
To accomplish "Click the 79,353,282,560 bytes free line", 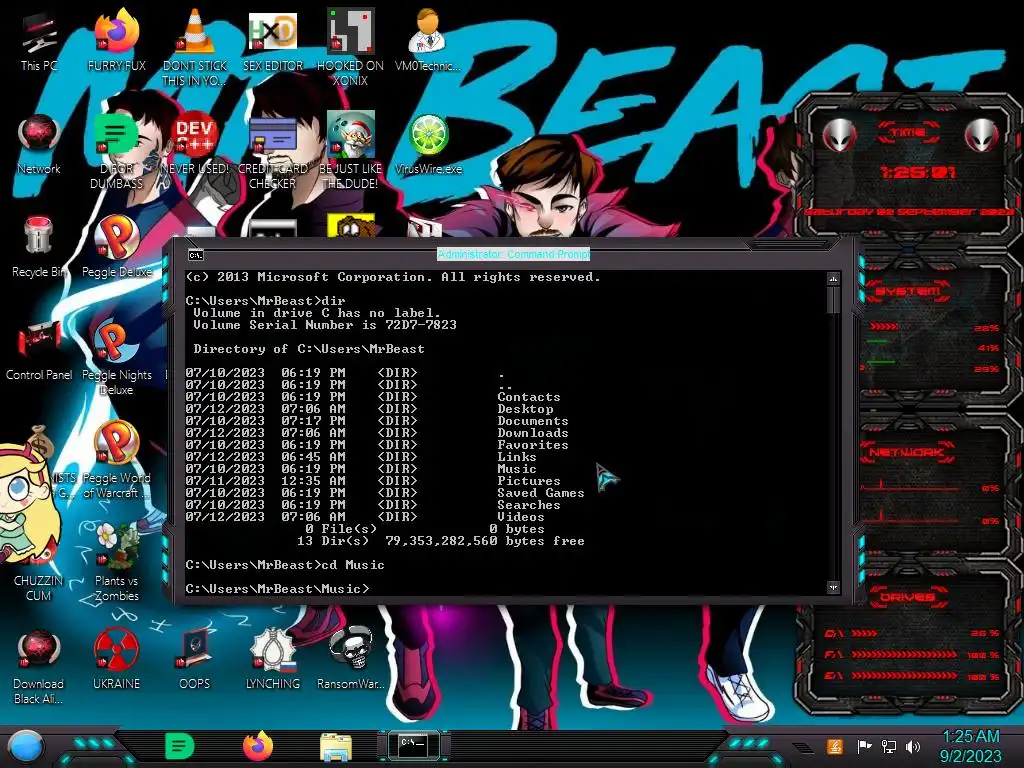I will pyautogui.click(x=441, y=541).
